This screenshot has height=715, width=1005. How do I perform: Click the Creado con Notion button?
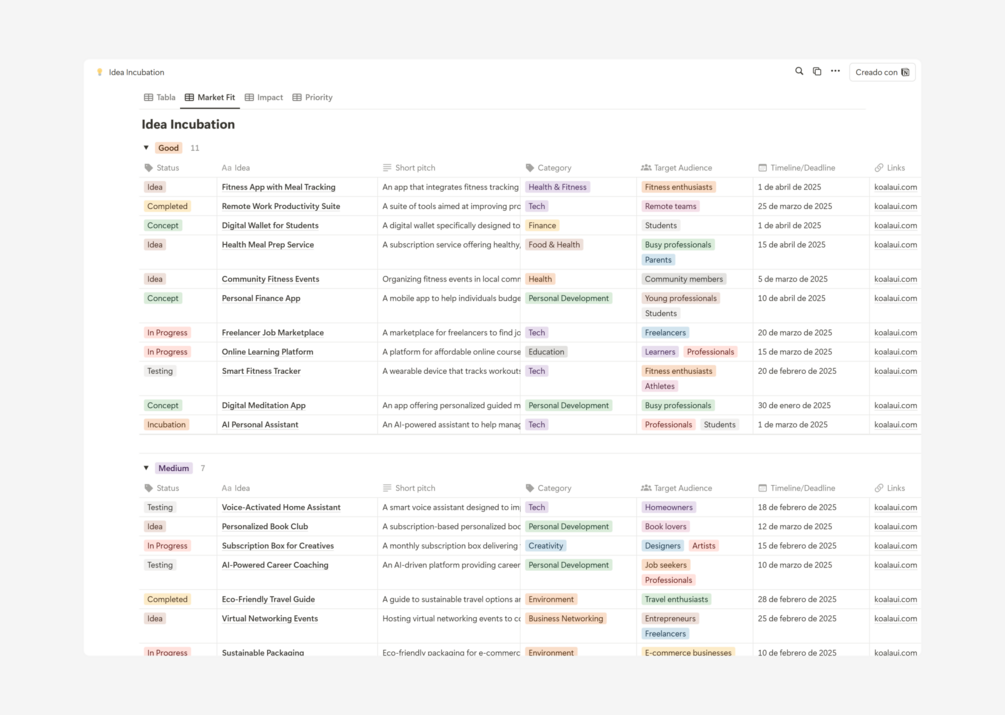click(882, 72)
